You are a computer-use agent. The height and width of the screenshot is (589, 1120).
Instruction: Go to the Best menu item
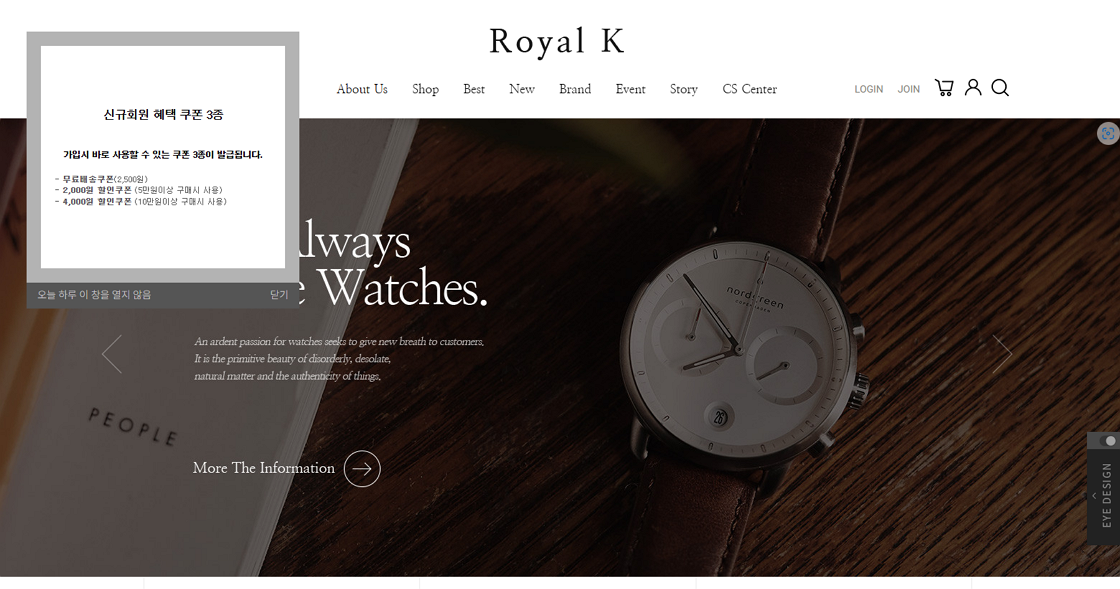474,89
